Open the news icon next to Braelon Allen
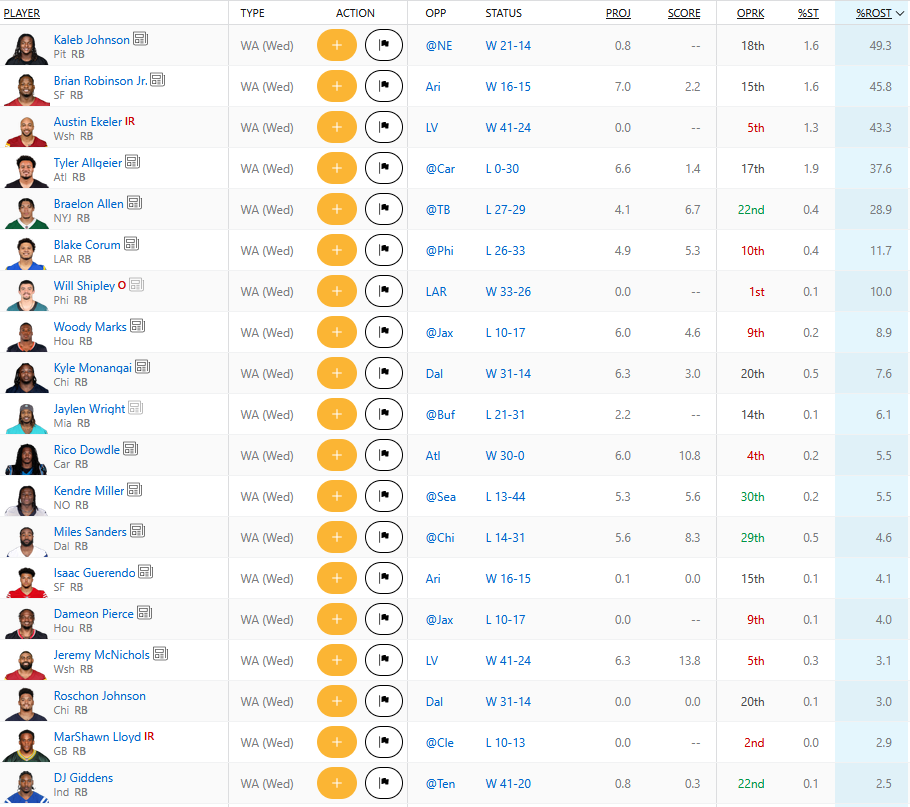 coord(135,203)
